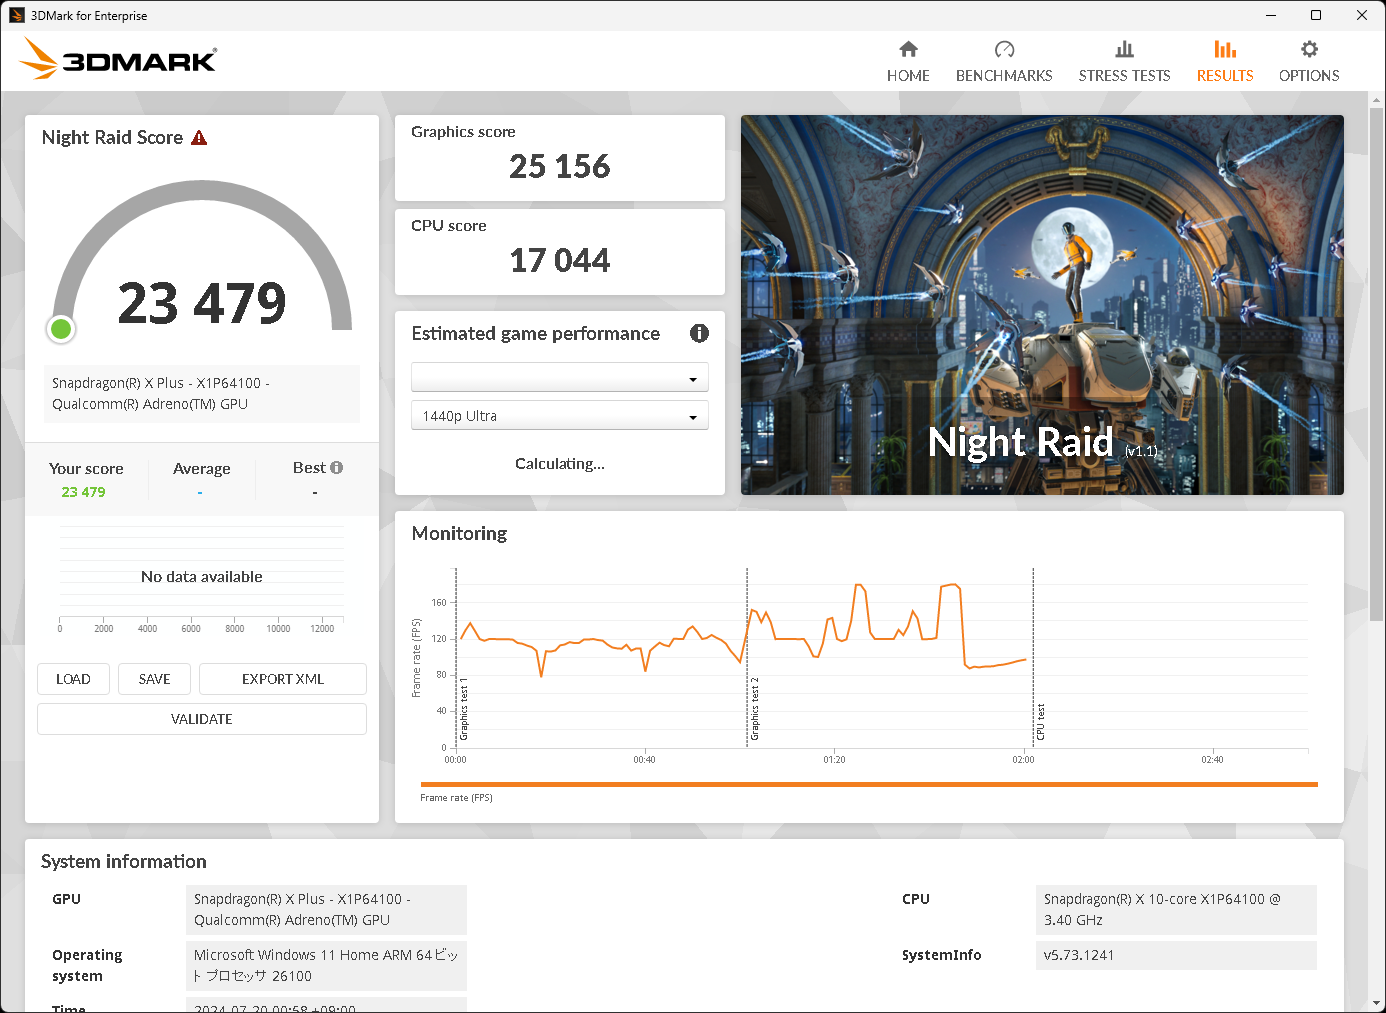
Task: Click the EXPORT XML button
Action: click(283, 679)
